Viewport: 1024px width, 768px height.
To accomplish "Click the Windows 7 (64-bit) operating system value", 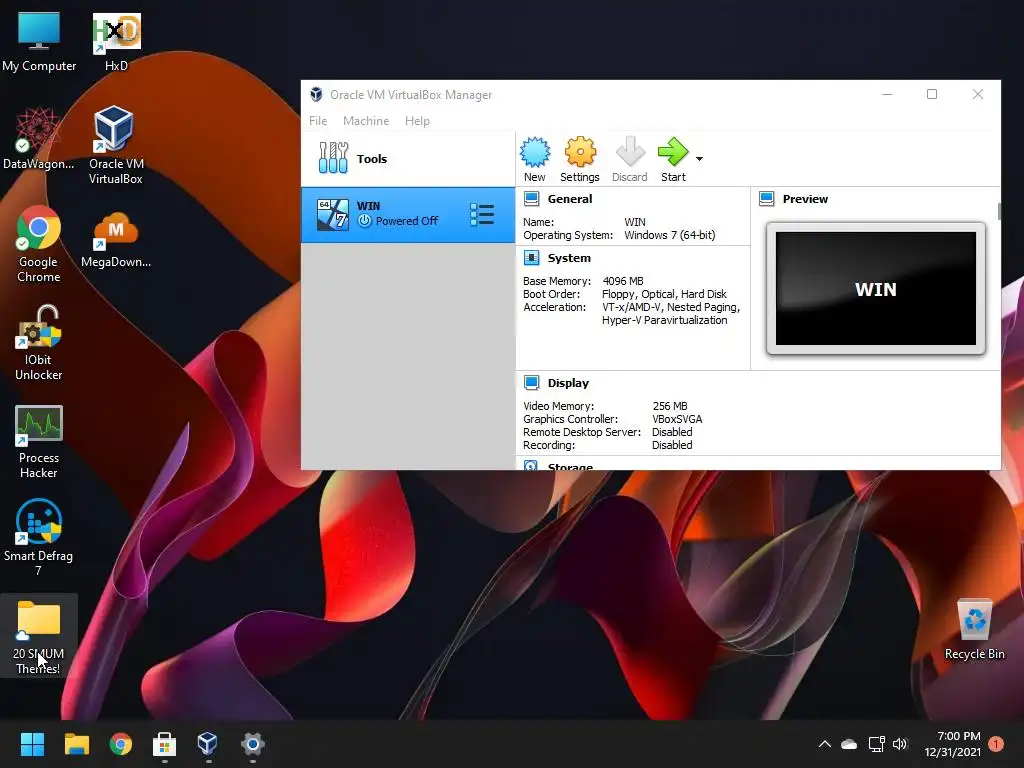I will click(670, 235).
